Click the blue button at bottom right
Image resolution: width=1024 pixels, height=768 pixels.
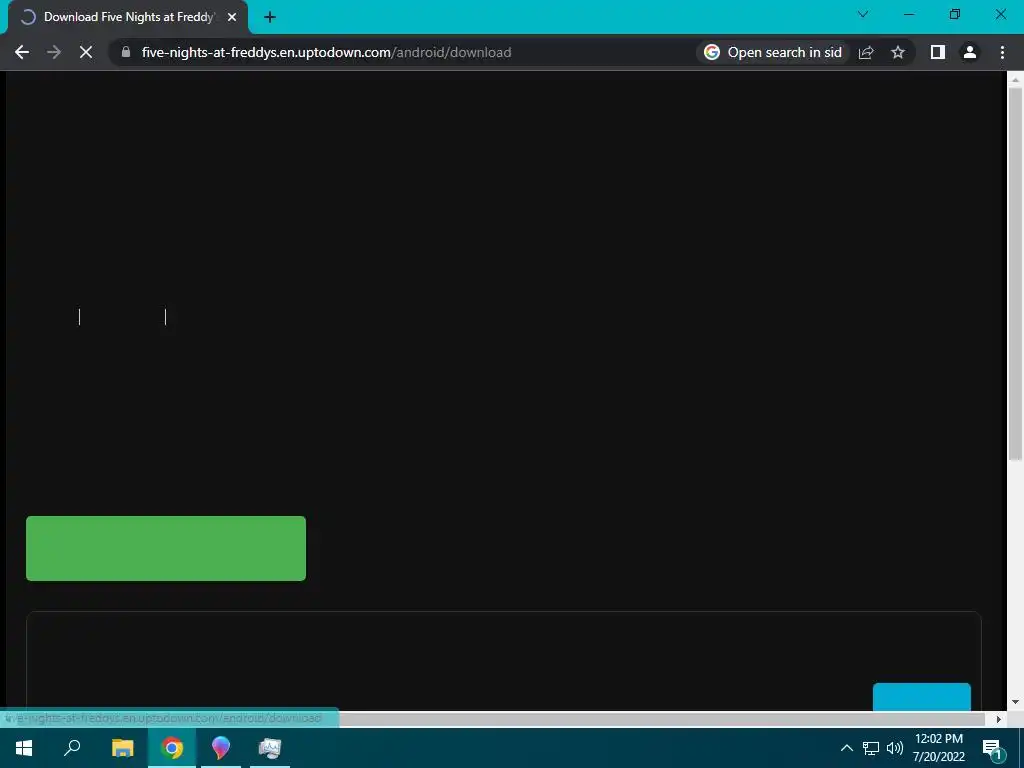pyautogui.click(x=921, y=697)
